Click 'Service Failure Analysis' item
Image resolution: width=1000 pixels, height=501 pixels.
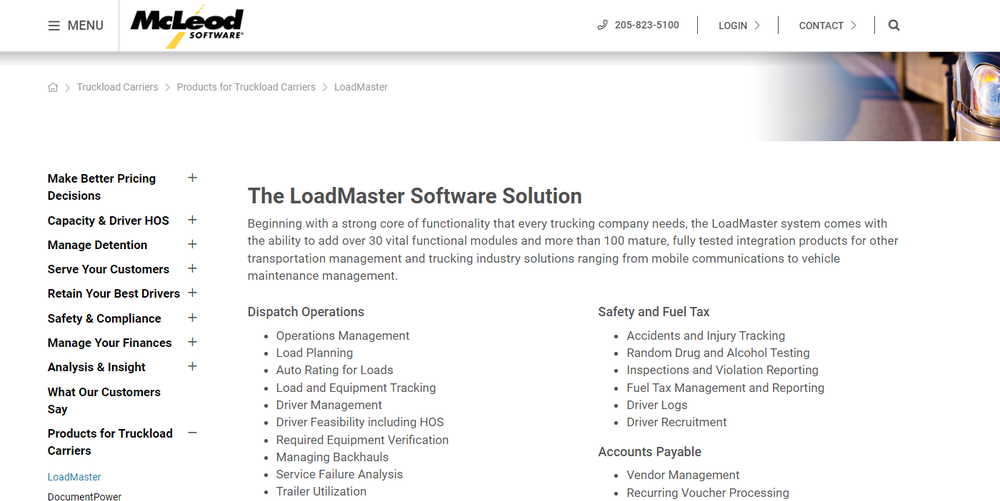[339, 474]
